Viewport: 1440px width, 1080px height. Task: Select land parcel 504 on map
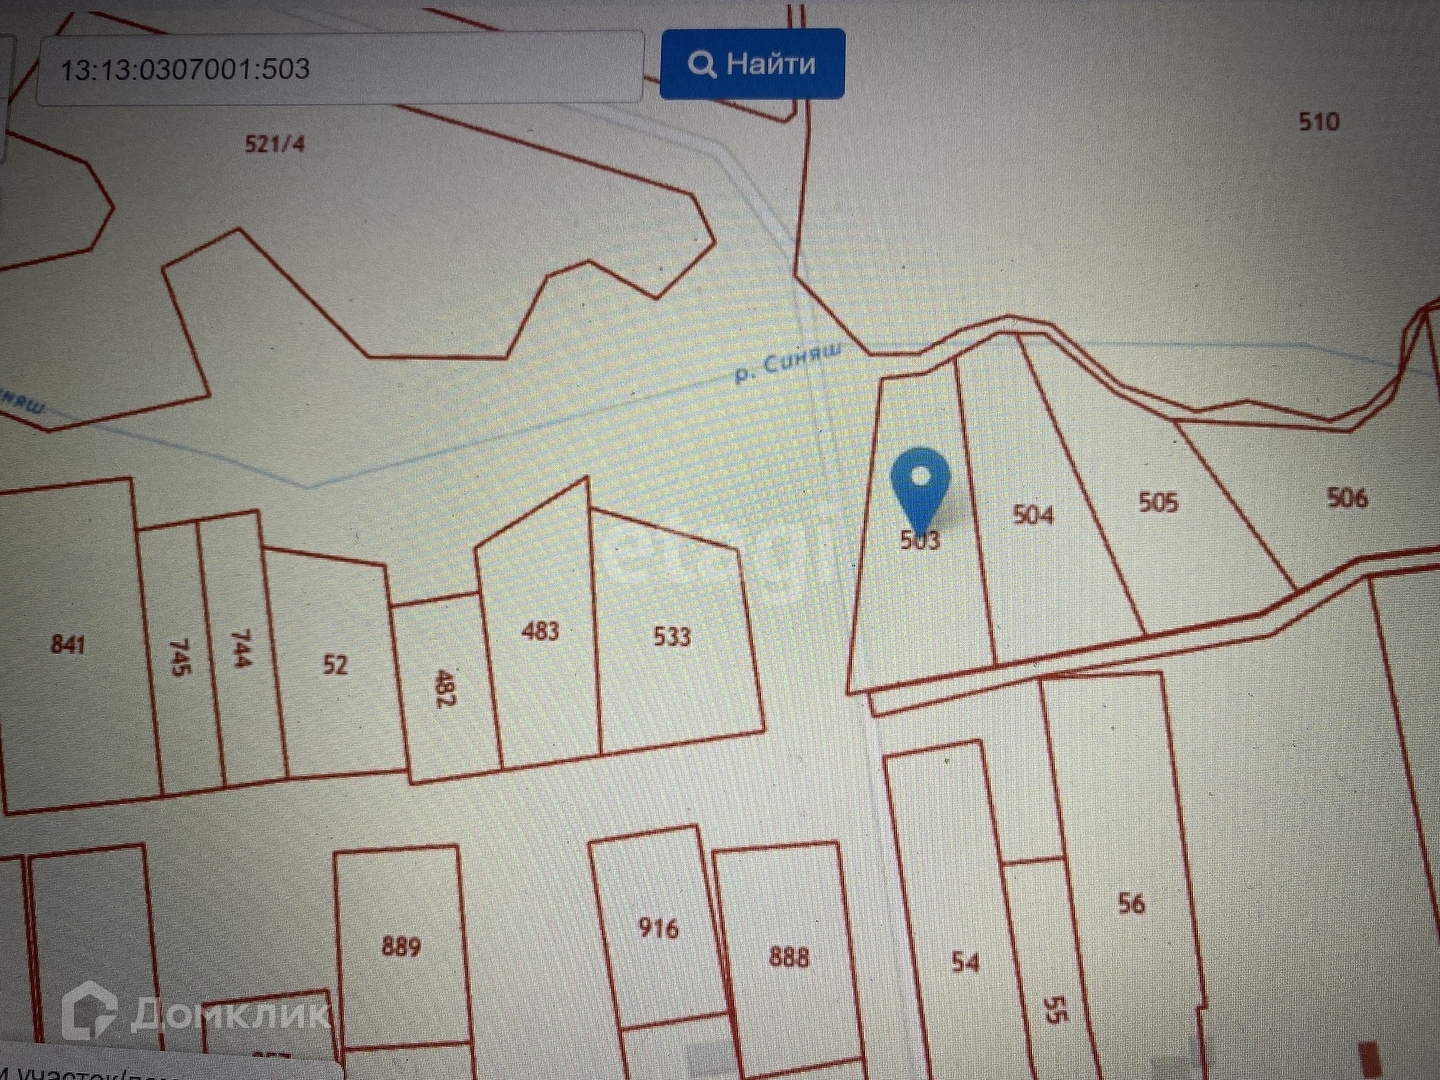[1033, 515]
